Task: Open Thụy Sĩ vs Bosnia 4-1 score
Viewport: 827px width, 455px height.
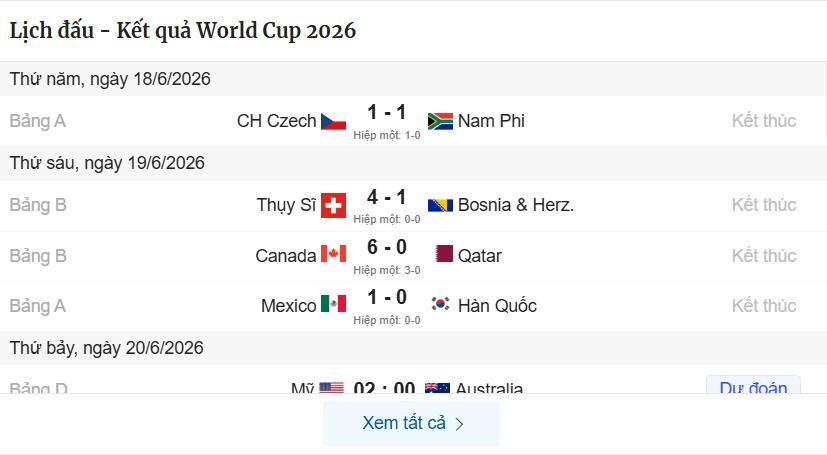Action: point(387,197)
